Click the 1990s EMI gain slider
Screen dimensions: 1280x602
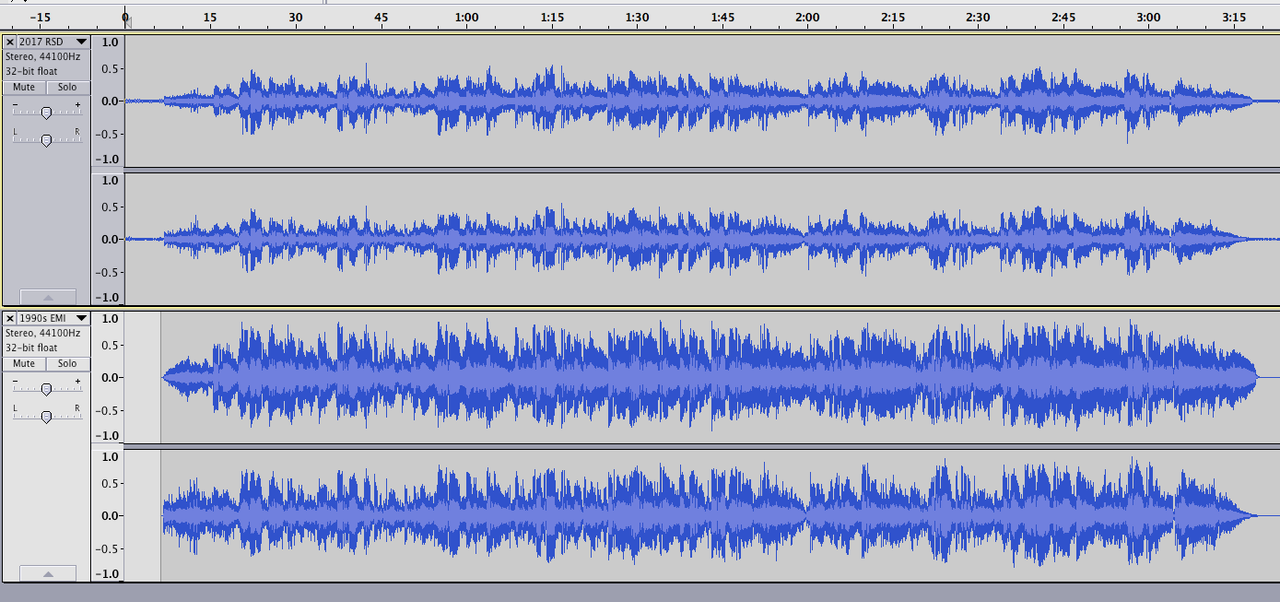pos(46,389)
